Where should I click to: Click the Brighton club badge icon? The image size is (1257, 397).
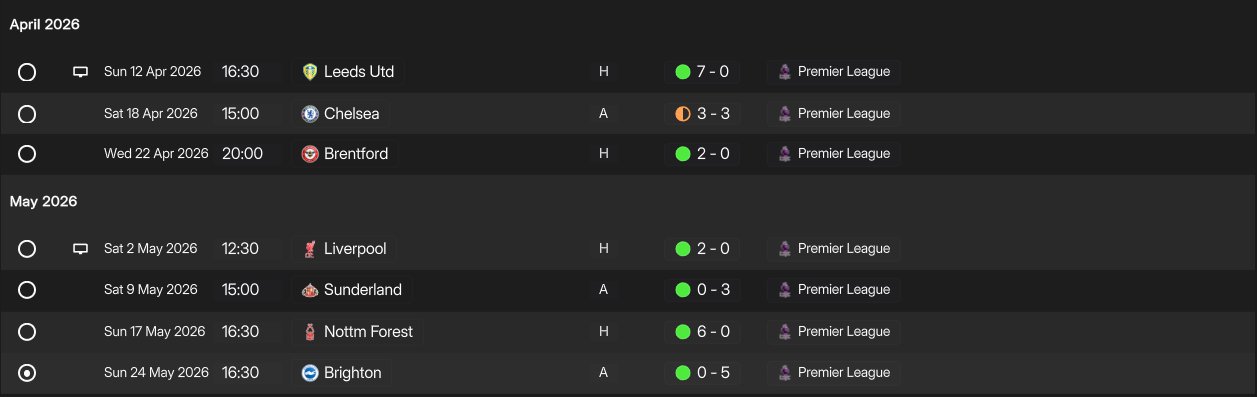pos(310,373)
